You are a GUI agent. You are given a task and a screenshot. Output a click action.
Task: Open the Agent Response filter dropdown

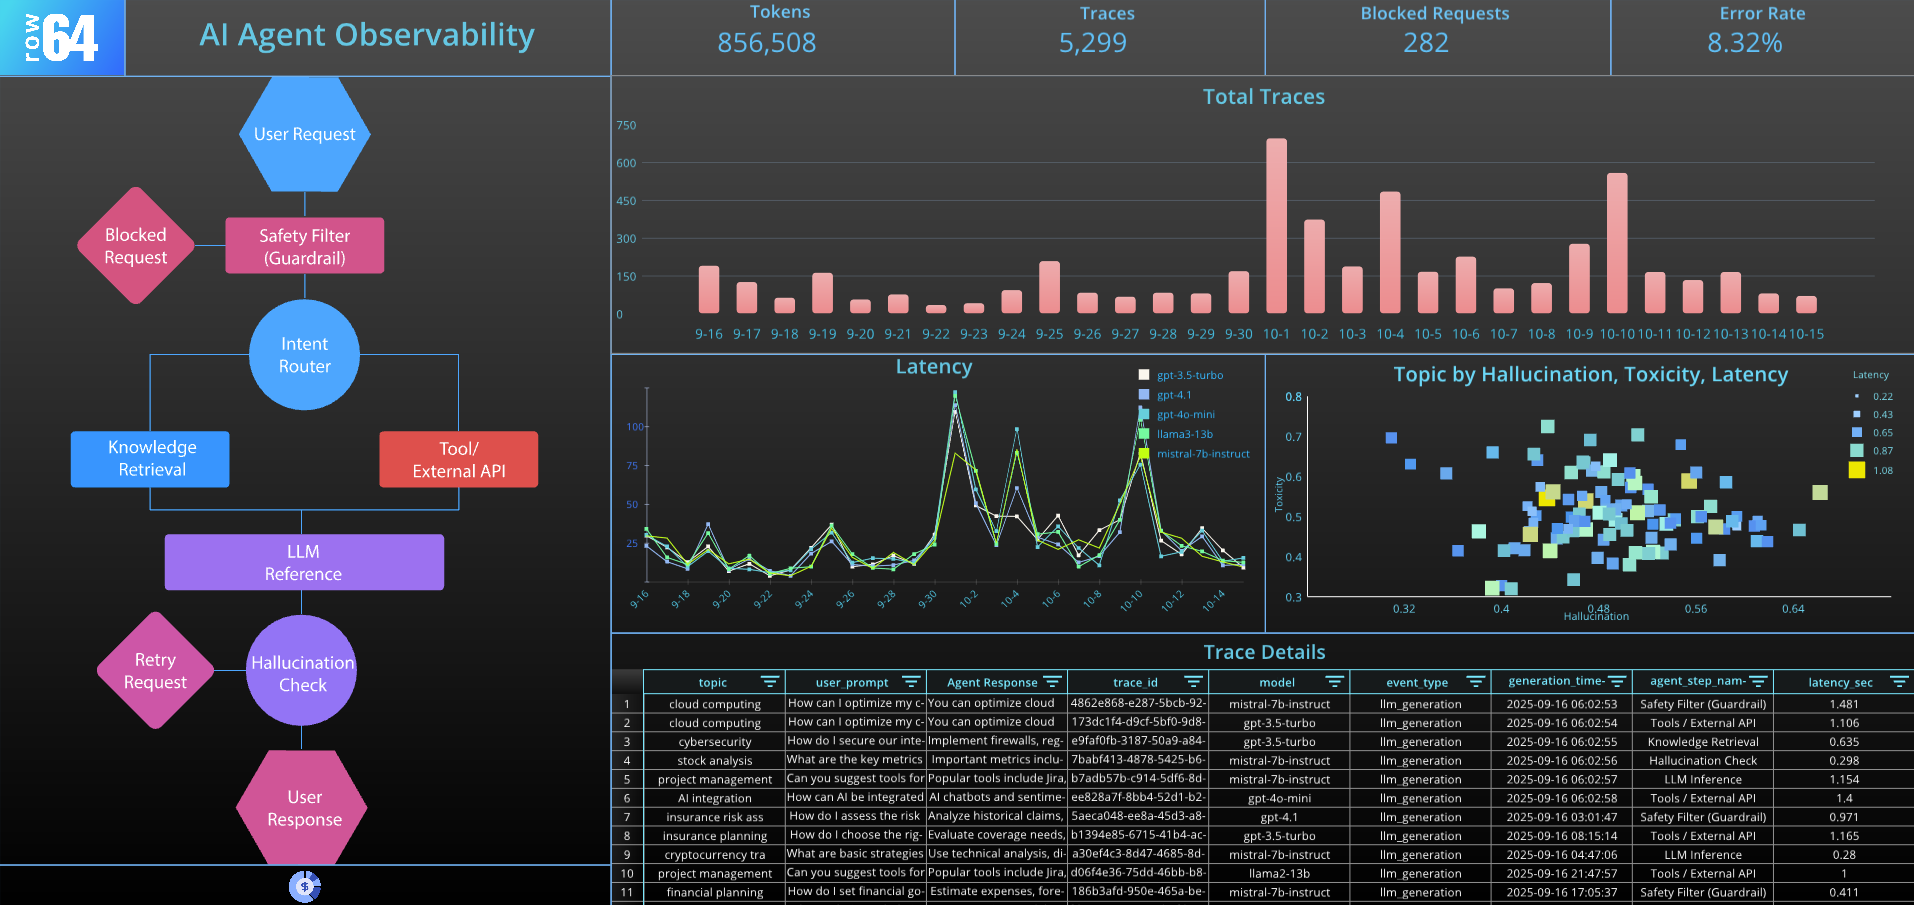(x=1053, y=681)
